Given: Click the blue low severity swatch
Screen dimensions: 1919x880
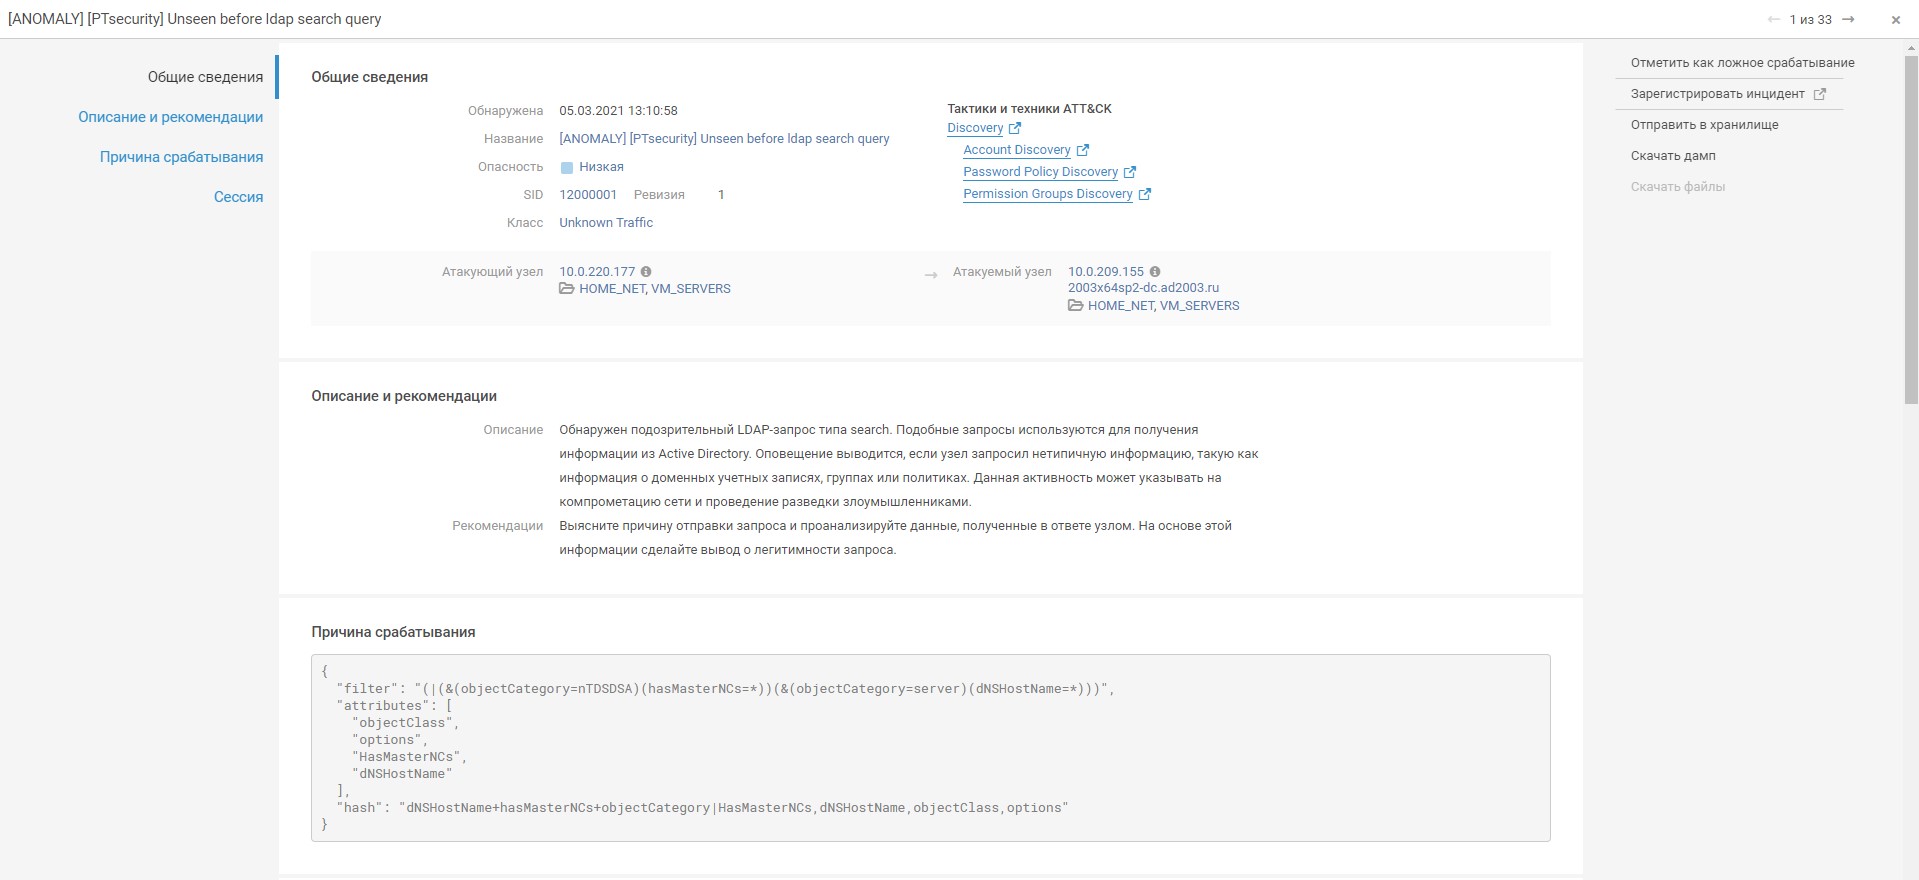Looking at the screenshot, I should pos(567,168).
